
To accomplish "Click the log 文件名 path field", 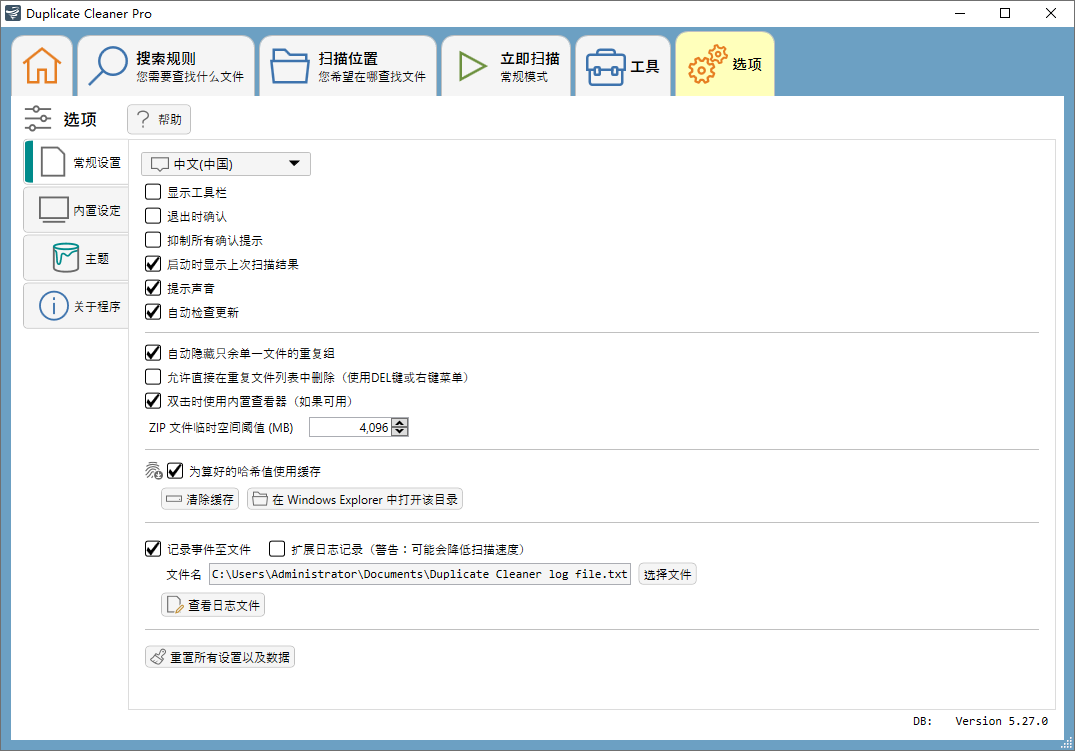I will 420,574.
